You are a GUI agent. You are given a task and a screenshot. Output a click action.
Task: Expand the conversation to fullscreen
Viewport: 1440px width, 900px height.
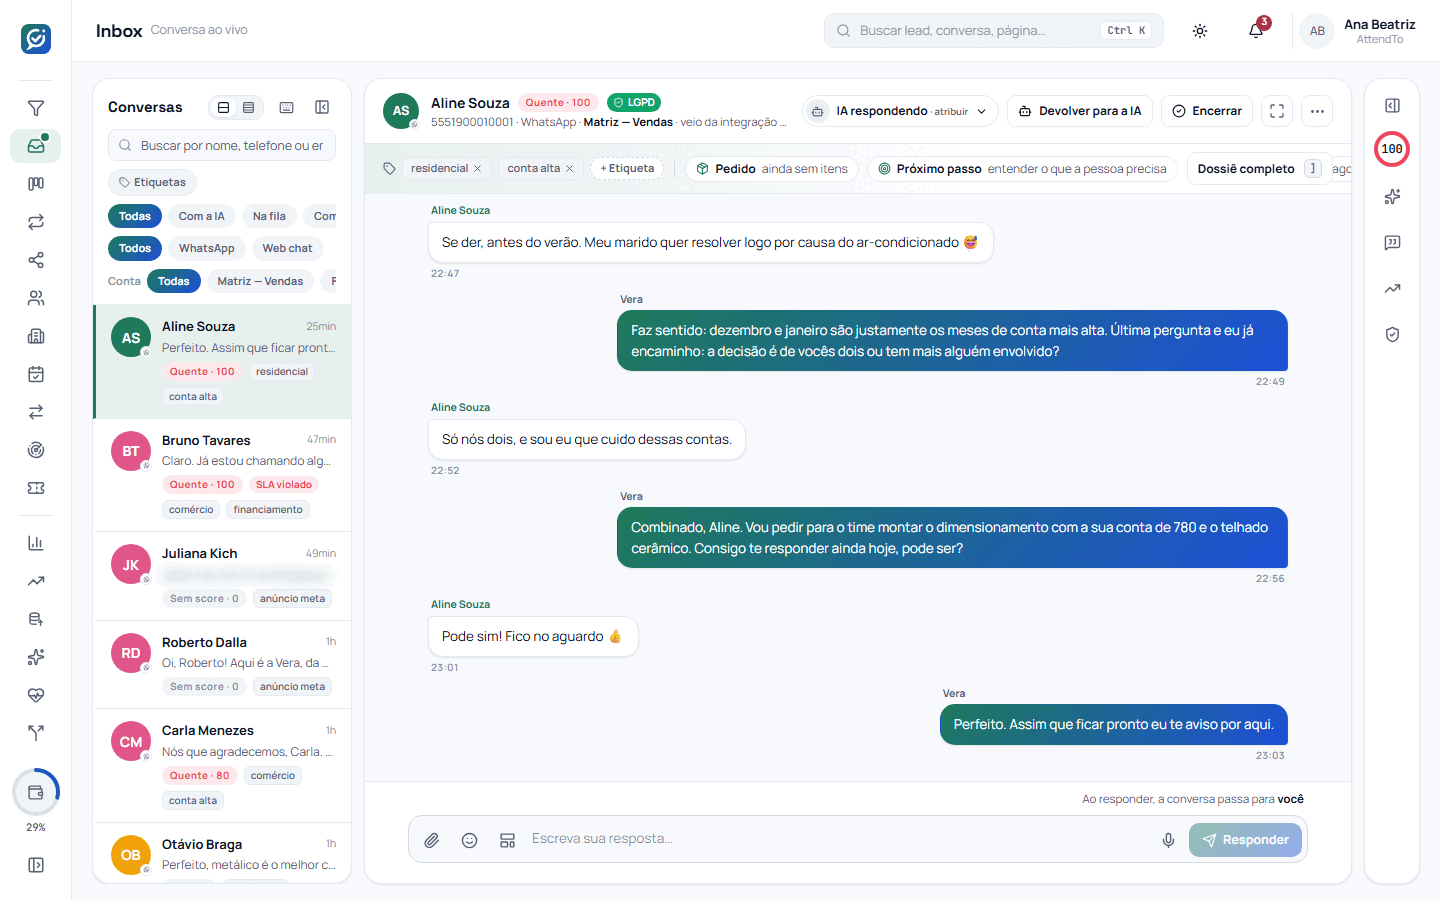pos(1277,111)
